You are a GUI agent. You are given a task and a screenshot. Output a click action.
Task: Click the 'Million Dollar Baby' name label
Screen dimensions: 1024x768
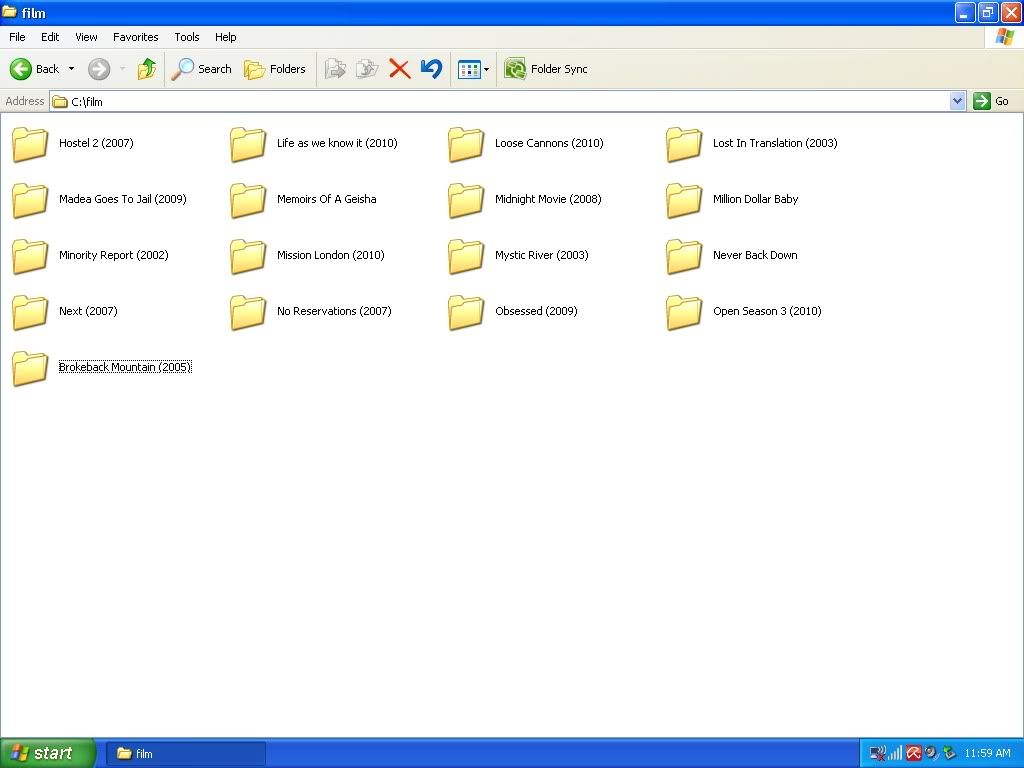tap(756, 199)
